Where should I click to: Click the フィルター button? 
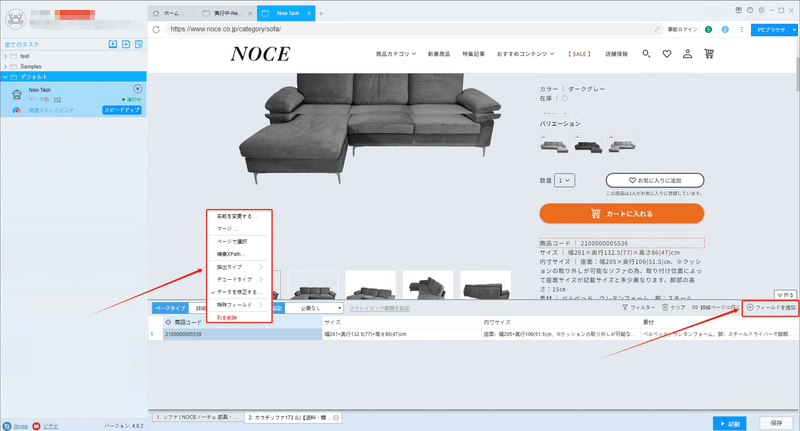(x=638, y=308)
